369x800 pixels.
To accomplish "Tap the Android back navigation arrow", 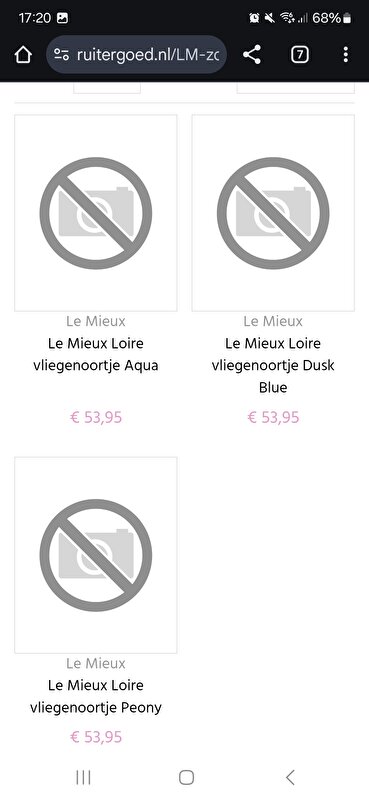I will (x=290, y=777).
